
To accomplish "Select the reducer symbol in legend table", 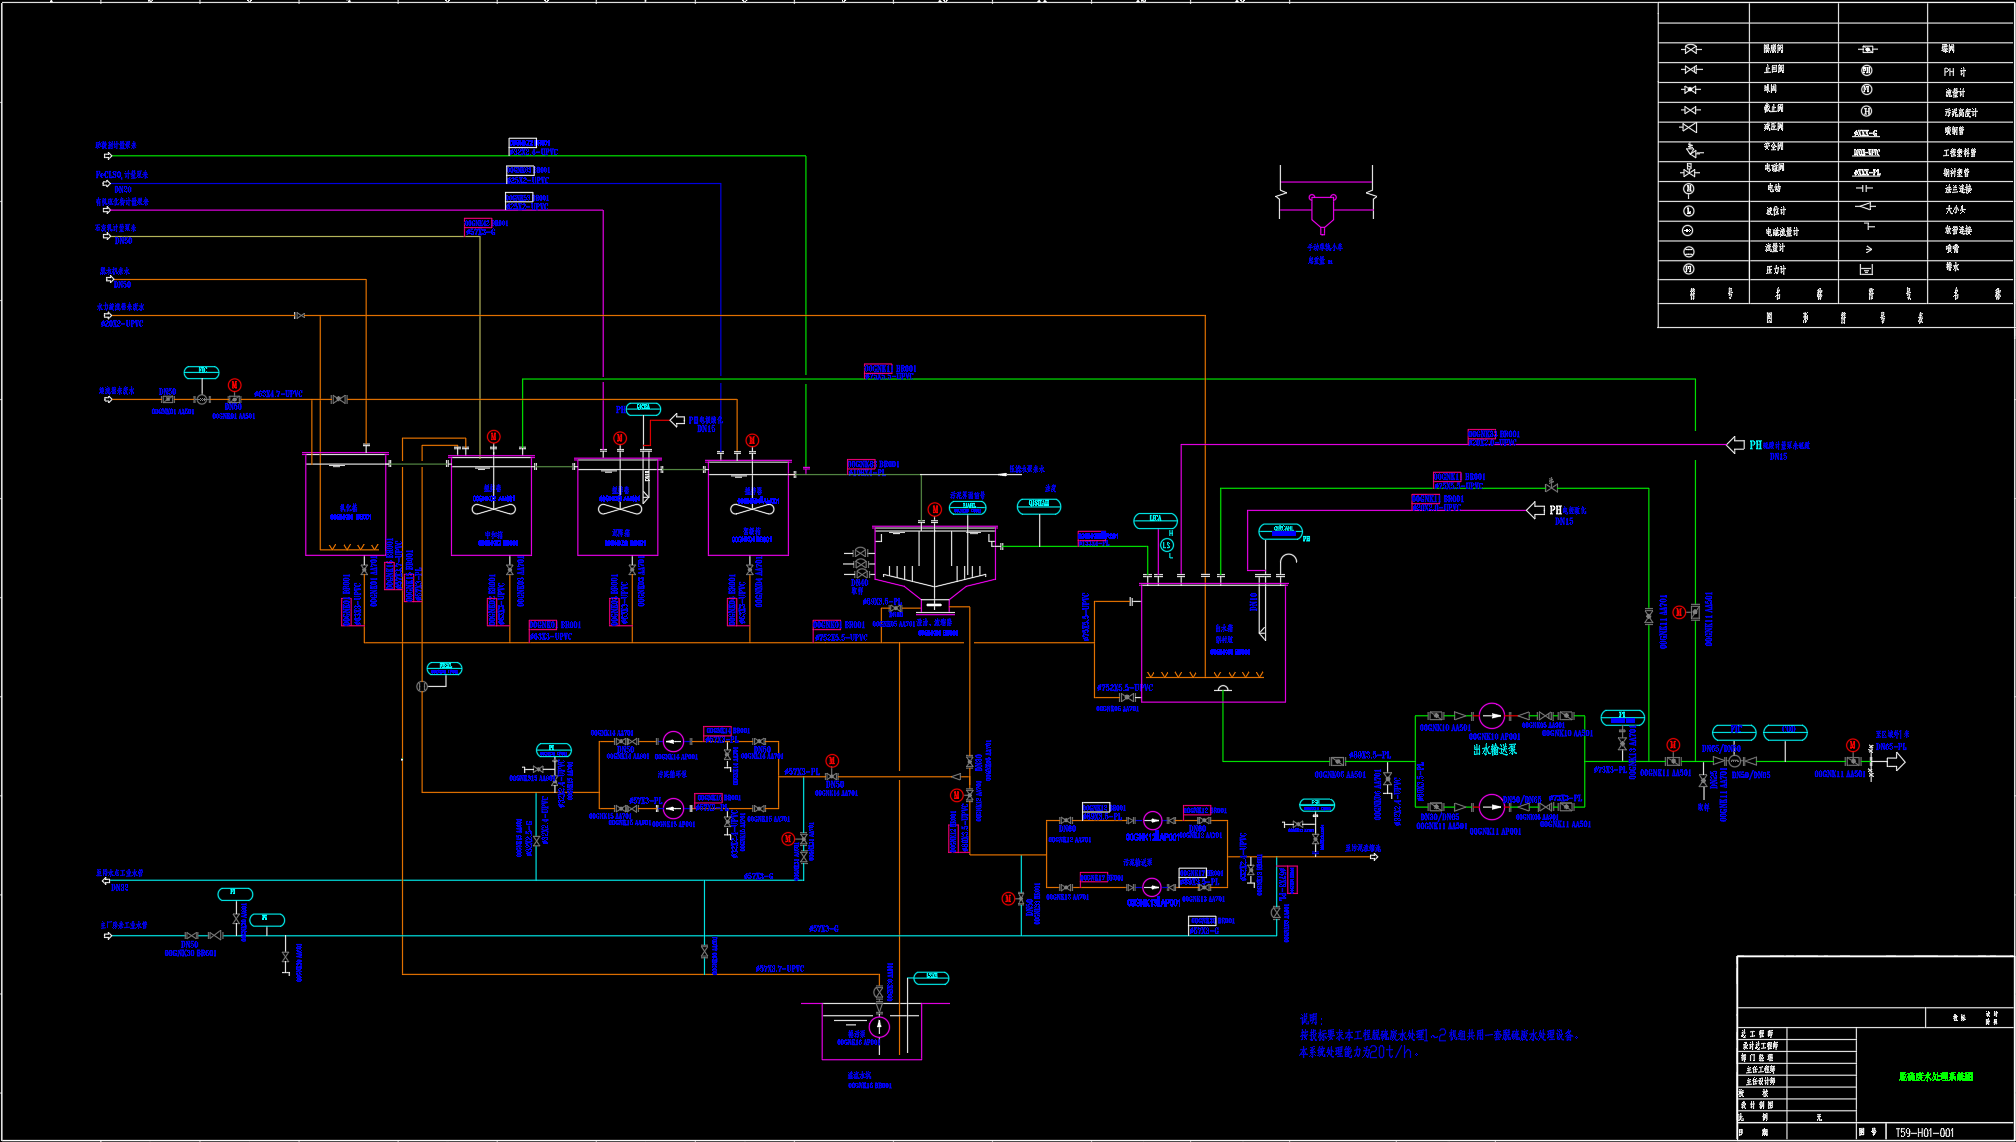I will tap(1866, 208).
